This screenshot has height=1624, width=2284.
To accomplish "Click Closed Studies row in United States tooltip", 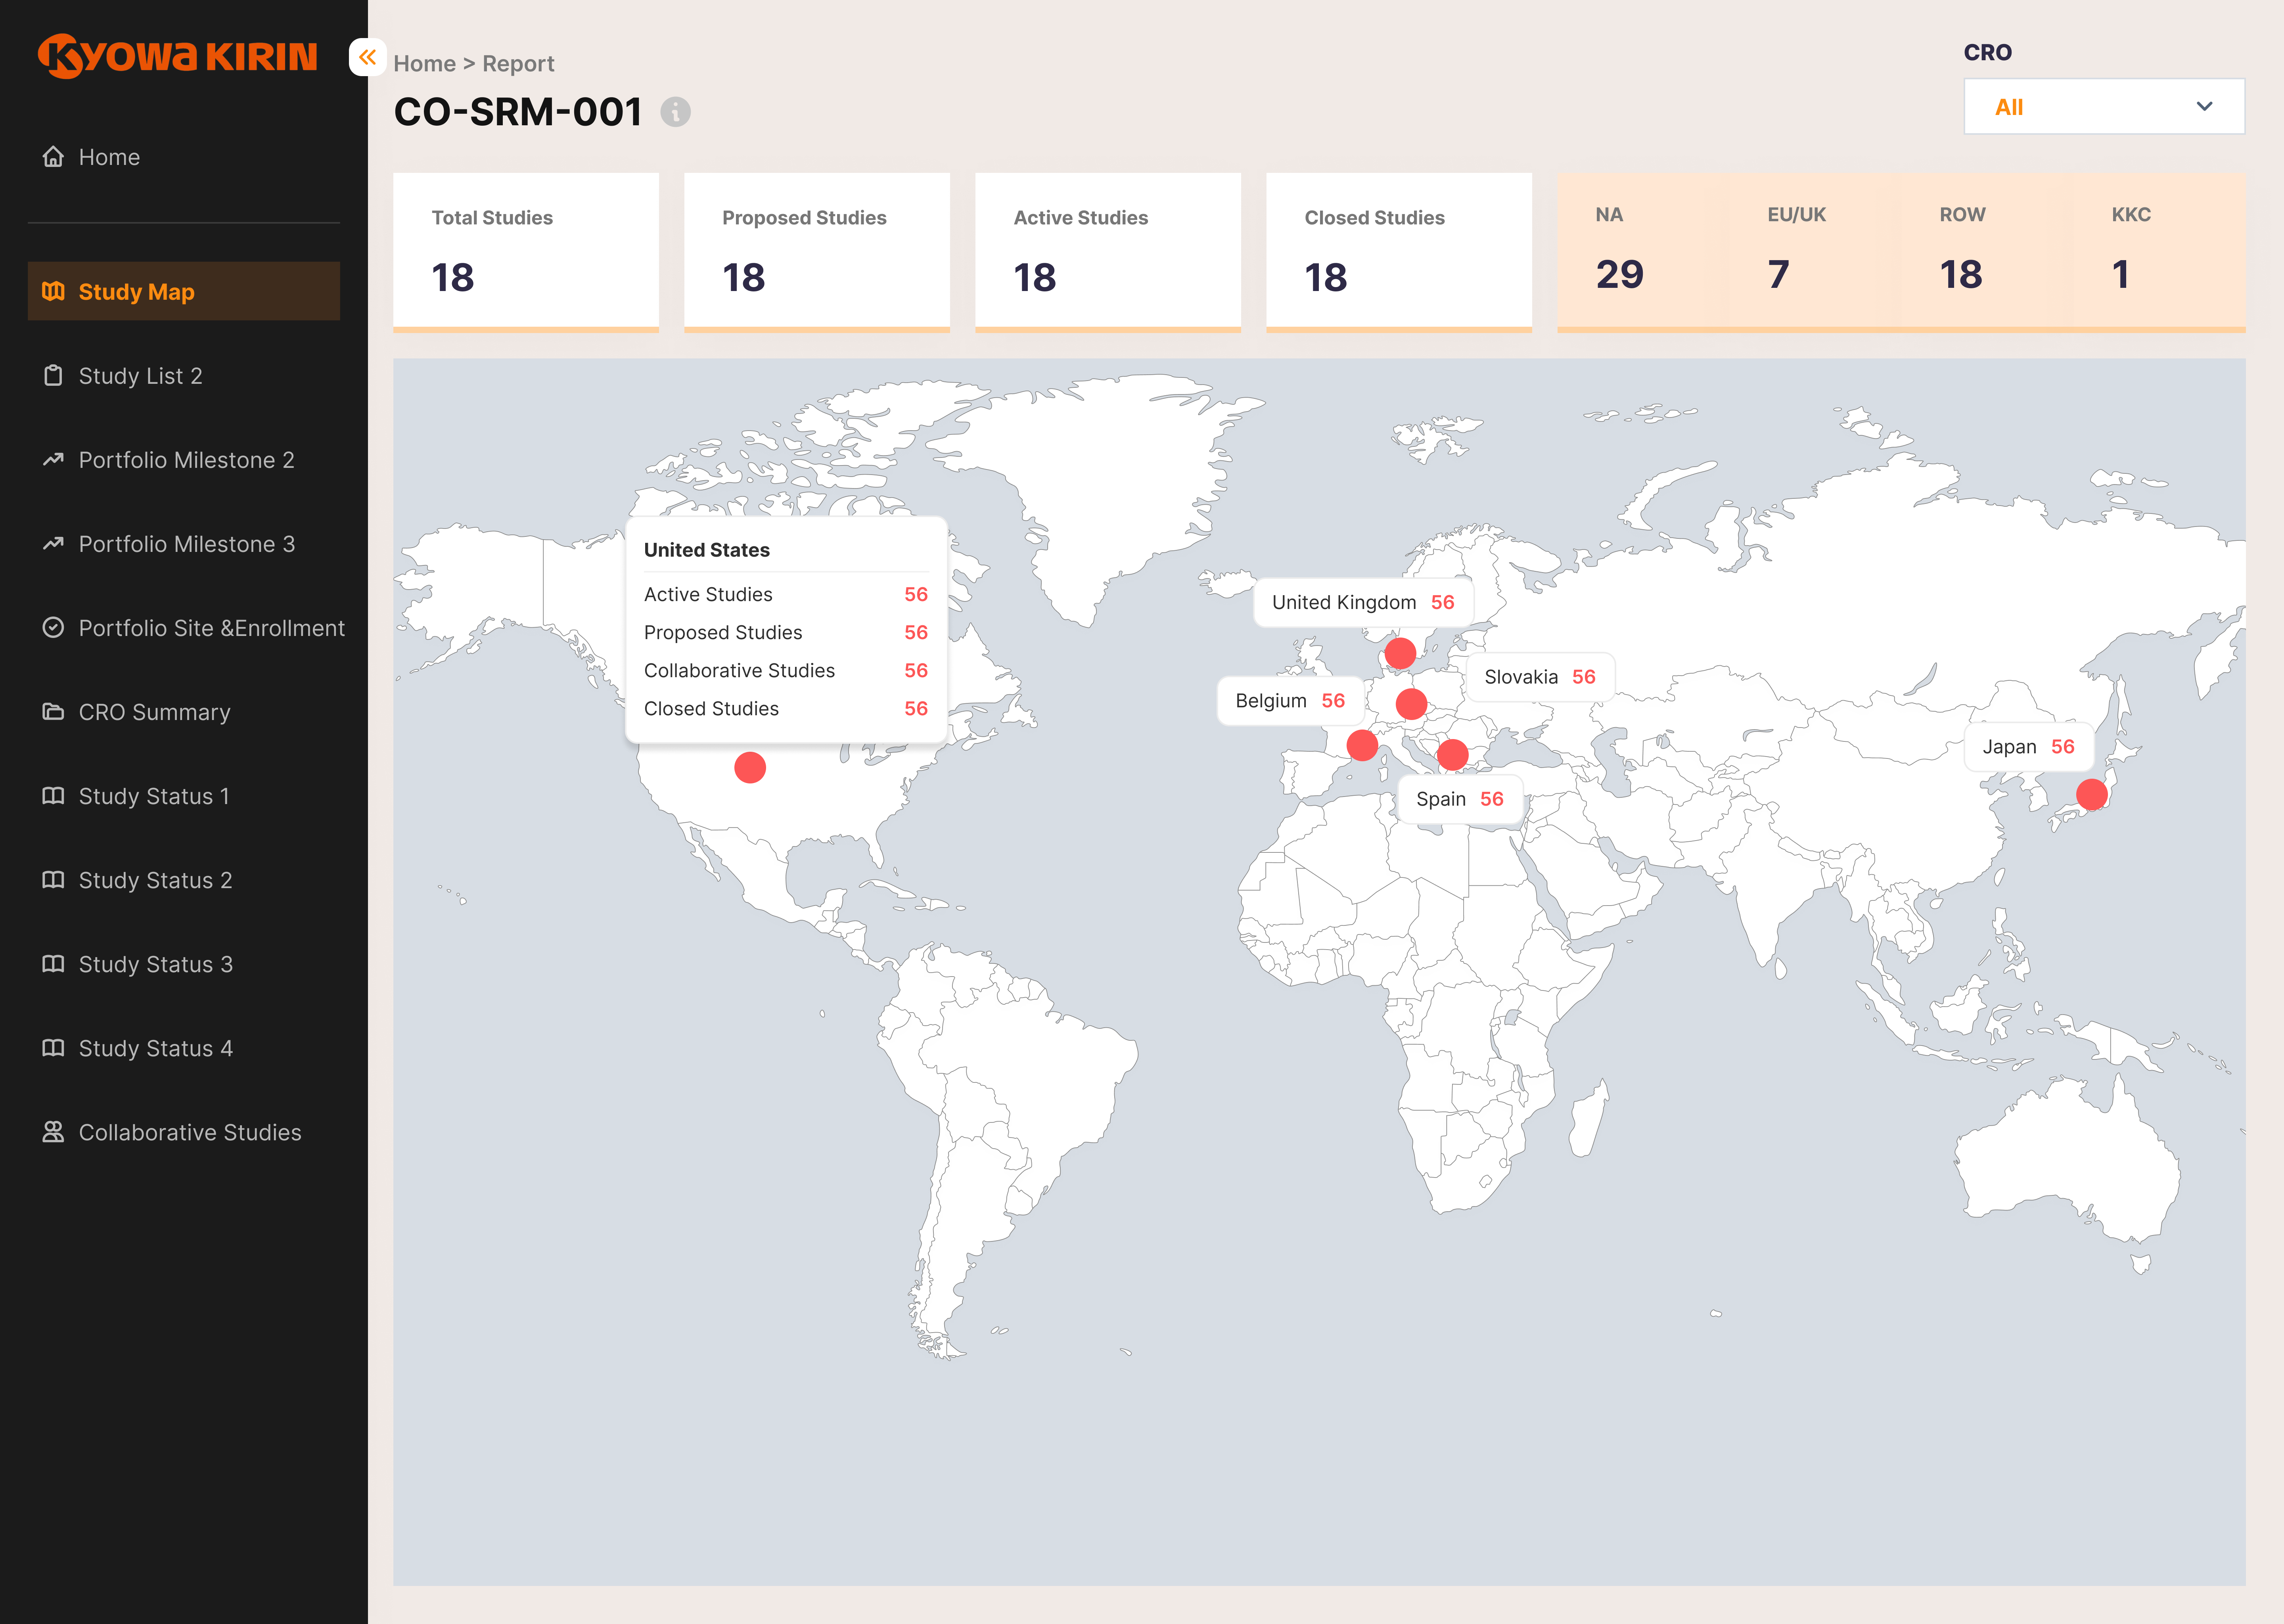I will (786, 708).
